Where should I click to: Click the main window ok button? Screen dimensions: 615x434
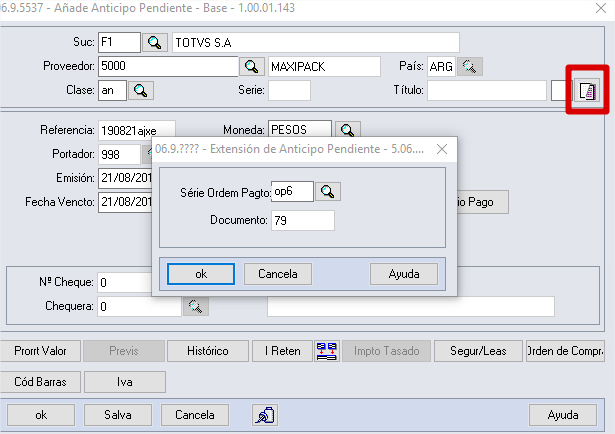pos(41,415)
